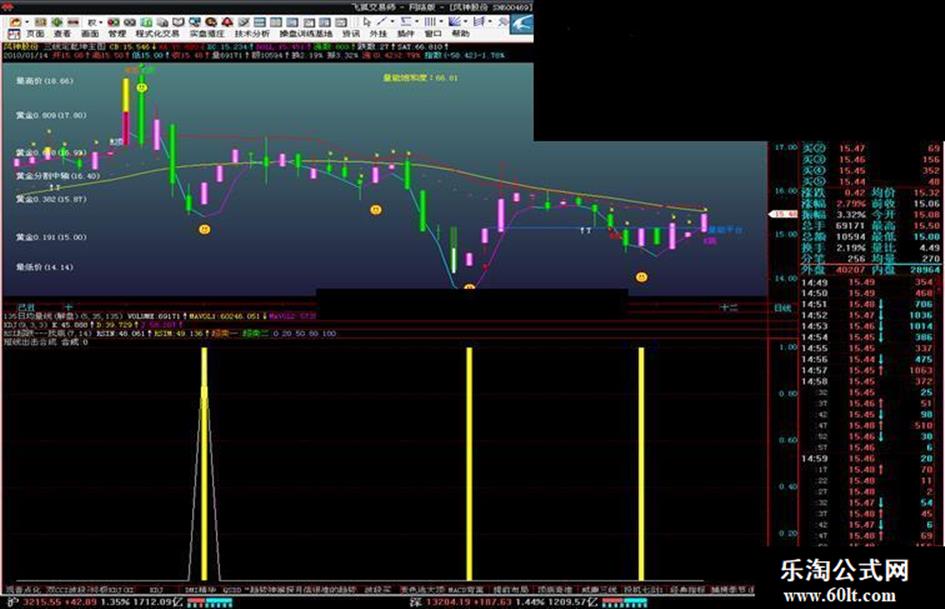
Task: Click the 权 rights-adjustment toolbar button
Action: click(x=92, y=22)
